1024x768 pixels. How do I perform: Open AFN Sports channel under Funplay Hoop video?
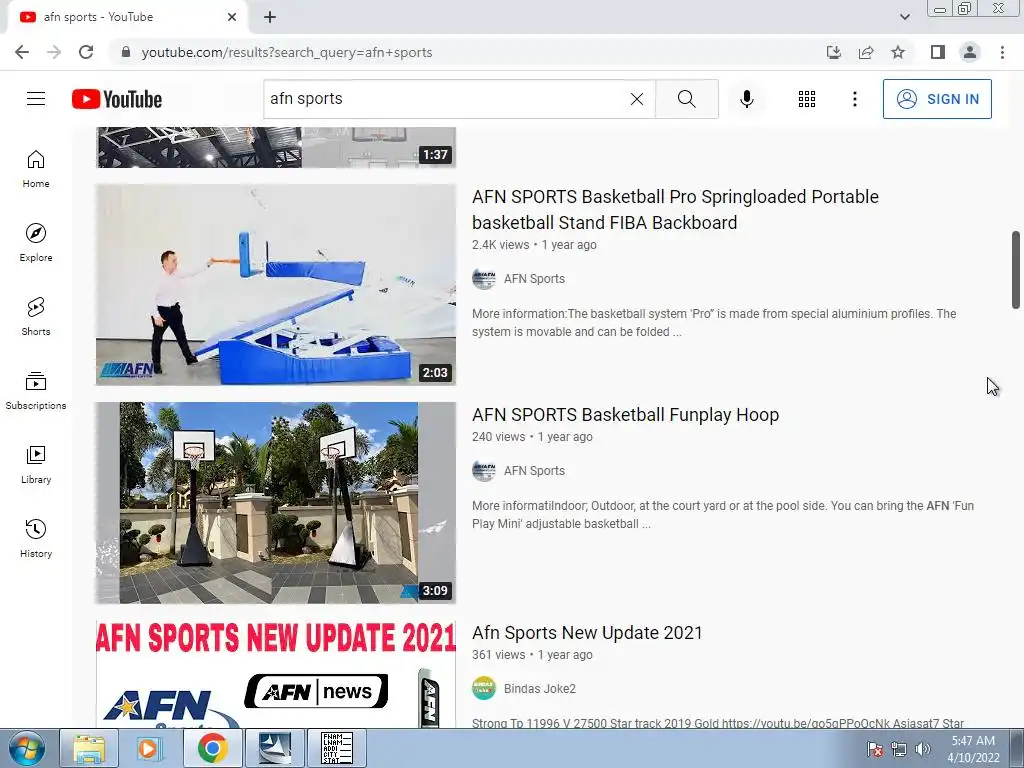(534, 471)
